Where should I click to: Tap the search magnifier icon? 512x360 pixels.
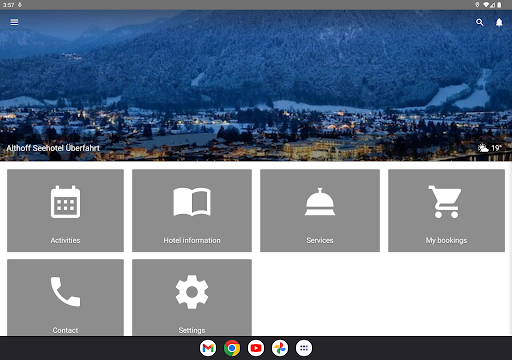479,22
